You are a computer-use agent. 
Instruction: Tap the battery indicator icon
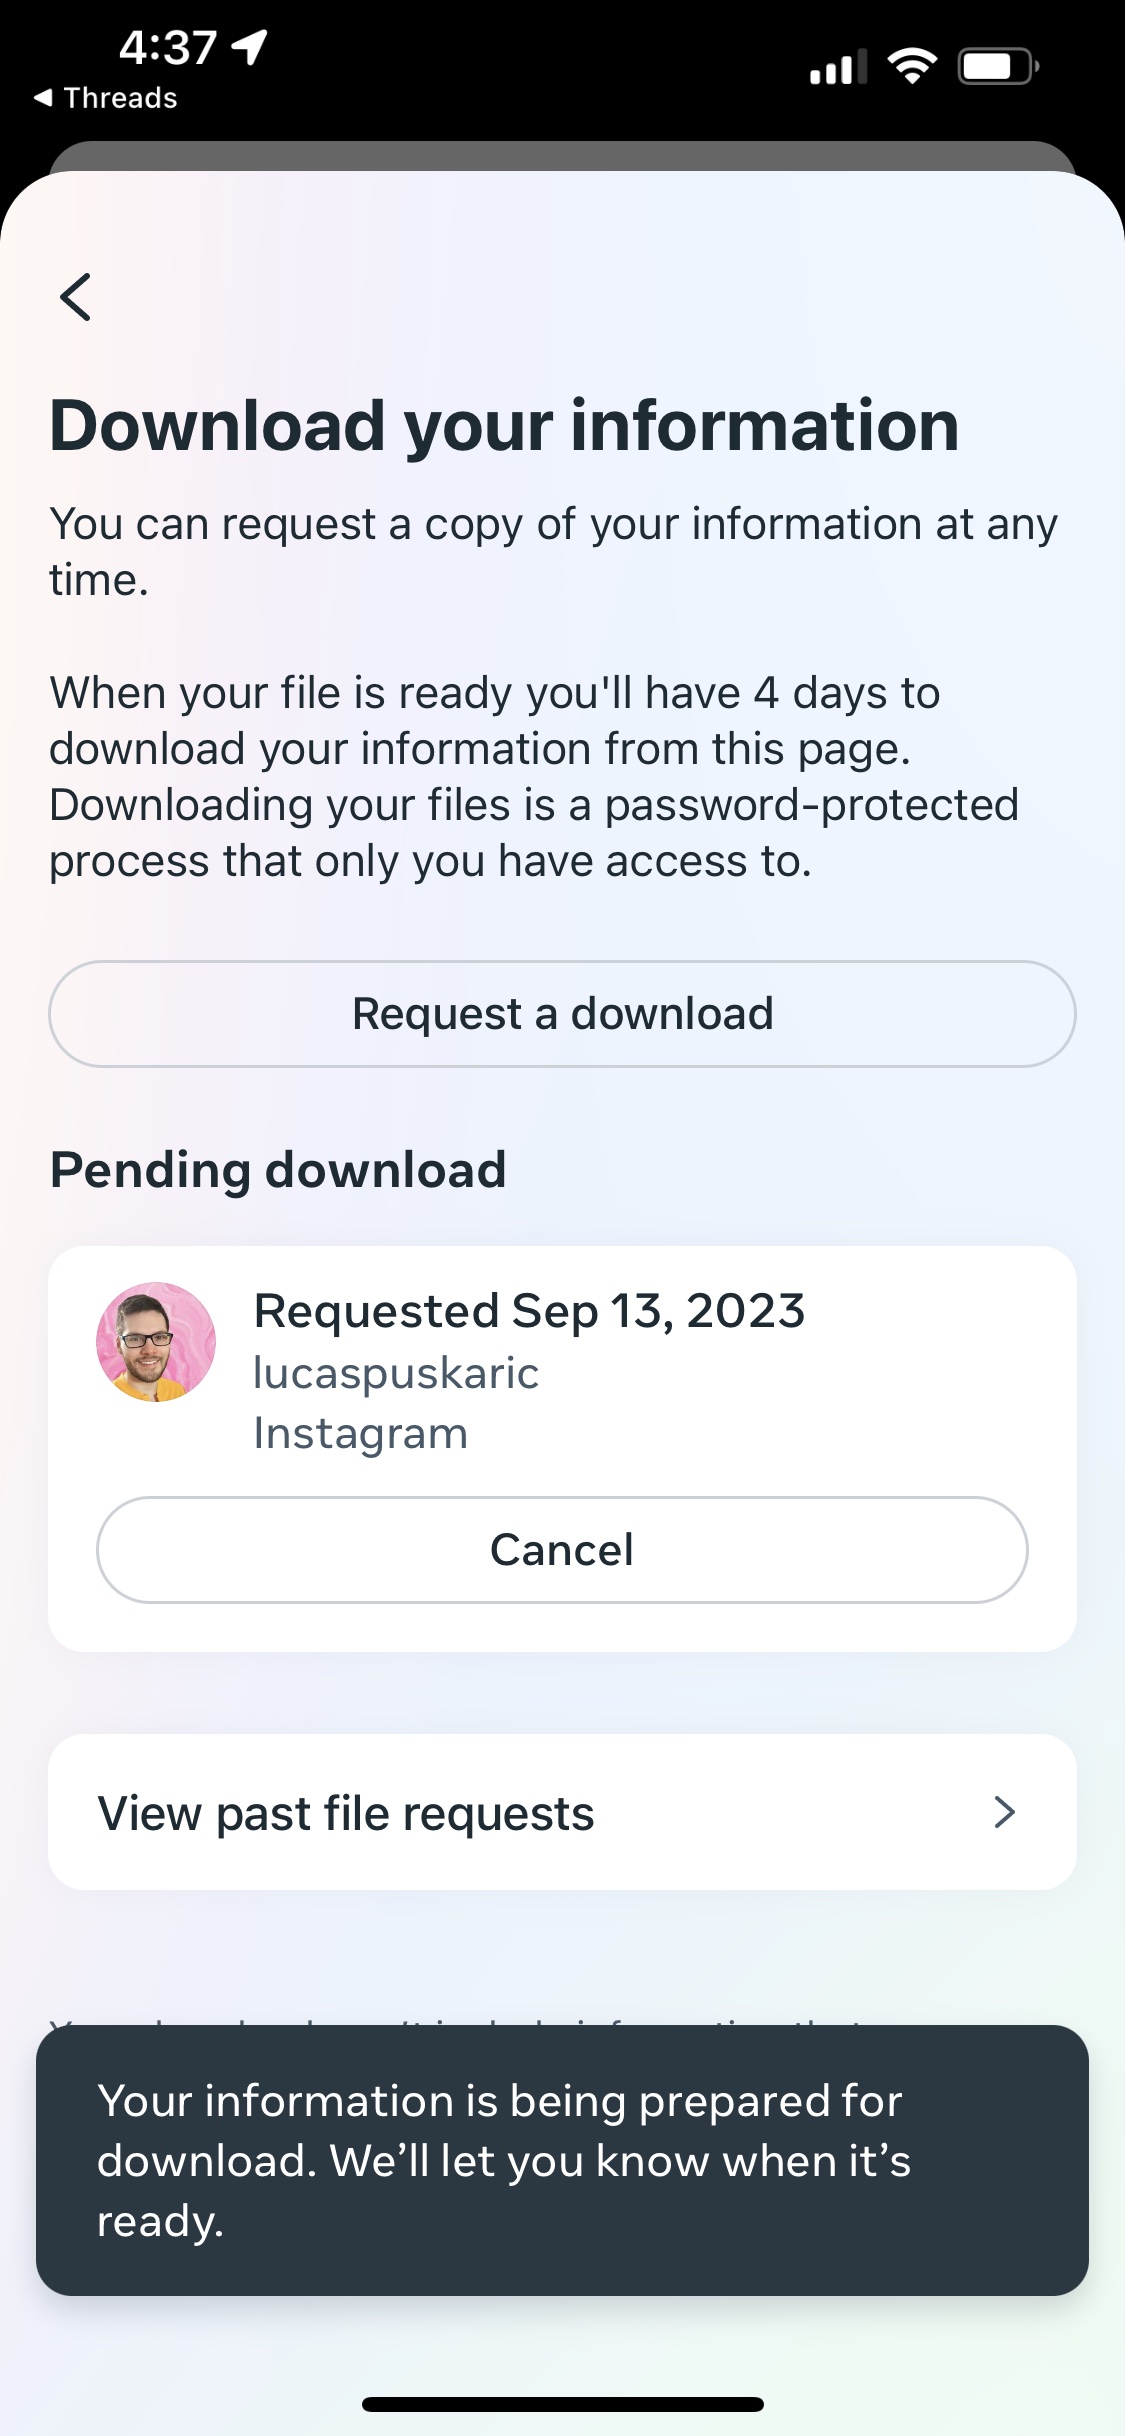point(999,67)
